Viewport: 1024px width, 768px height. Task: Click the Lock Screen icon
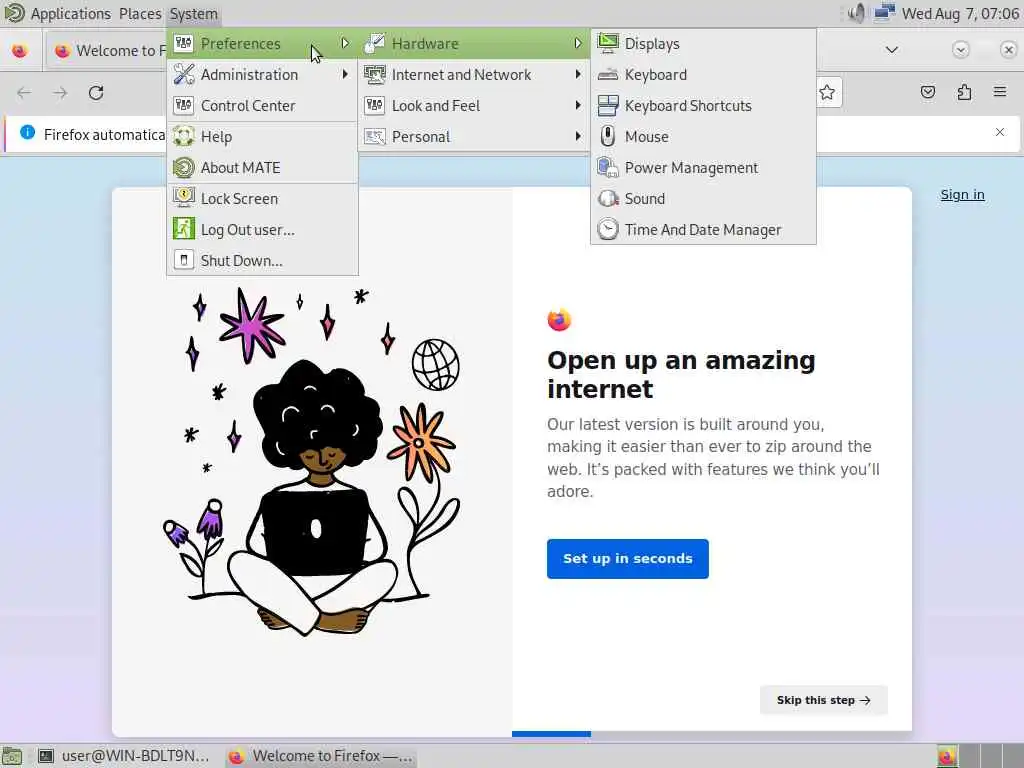pos(184,198)
